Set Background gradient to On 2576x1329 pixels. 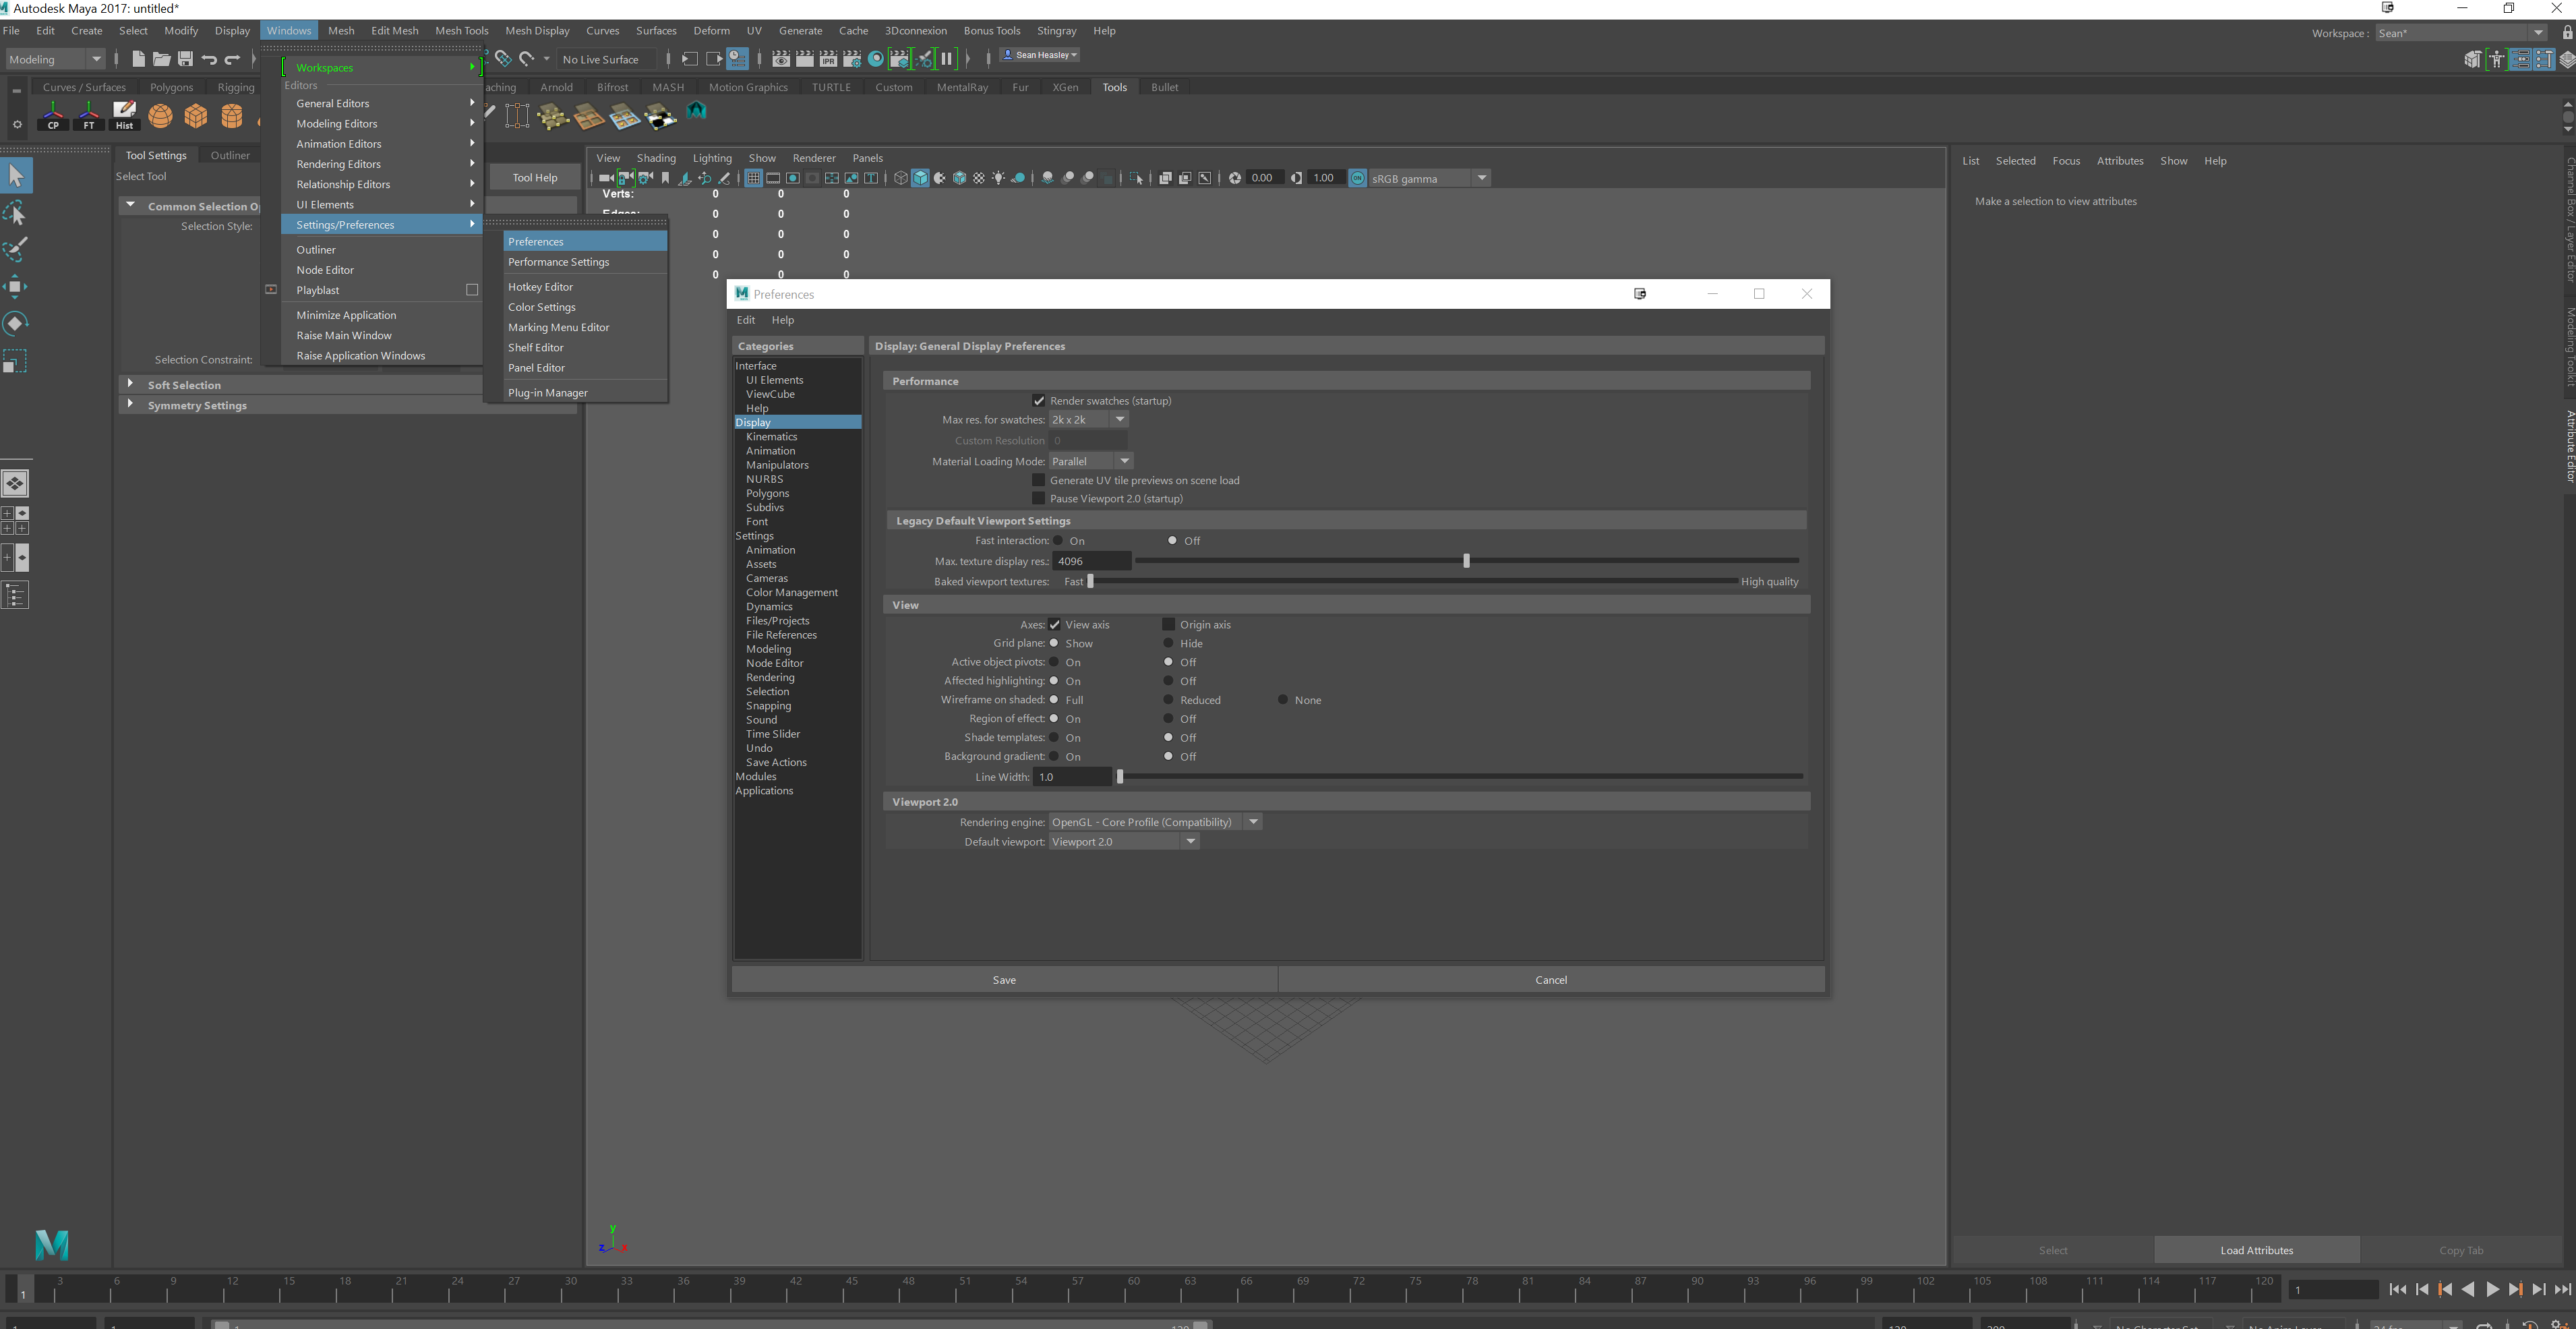pyautogui.click(x=1054, y=756)
